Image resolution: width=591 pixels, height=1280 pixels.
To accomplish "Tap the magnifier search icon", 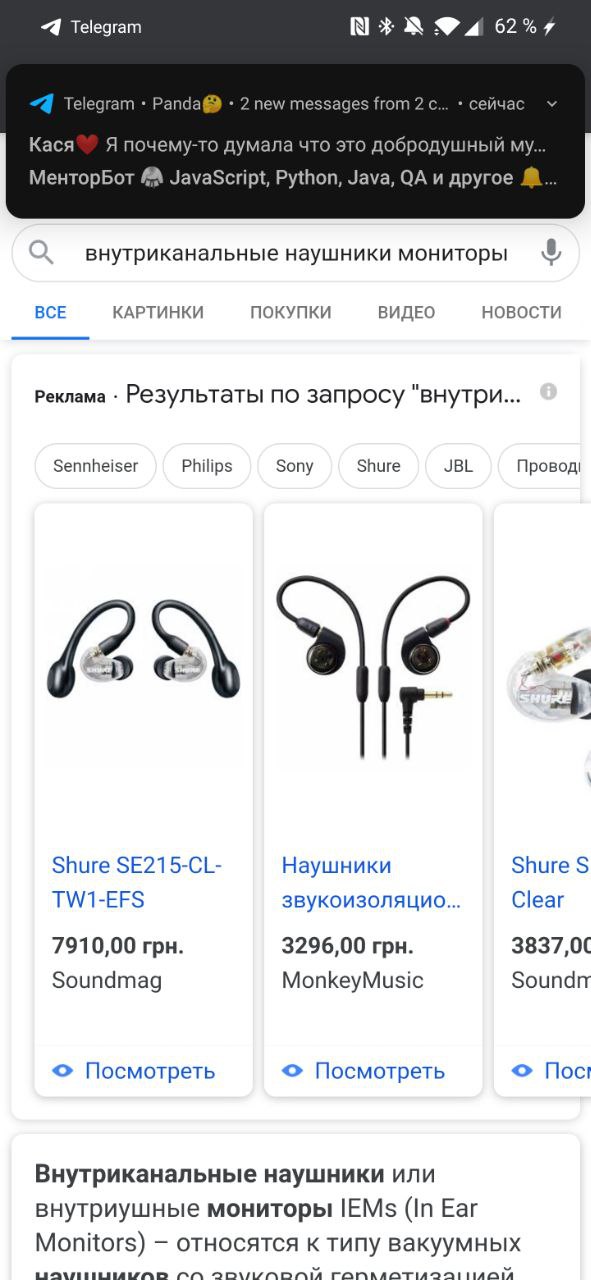I will (x=41, y=253).
